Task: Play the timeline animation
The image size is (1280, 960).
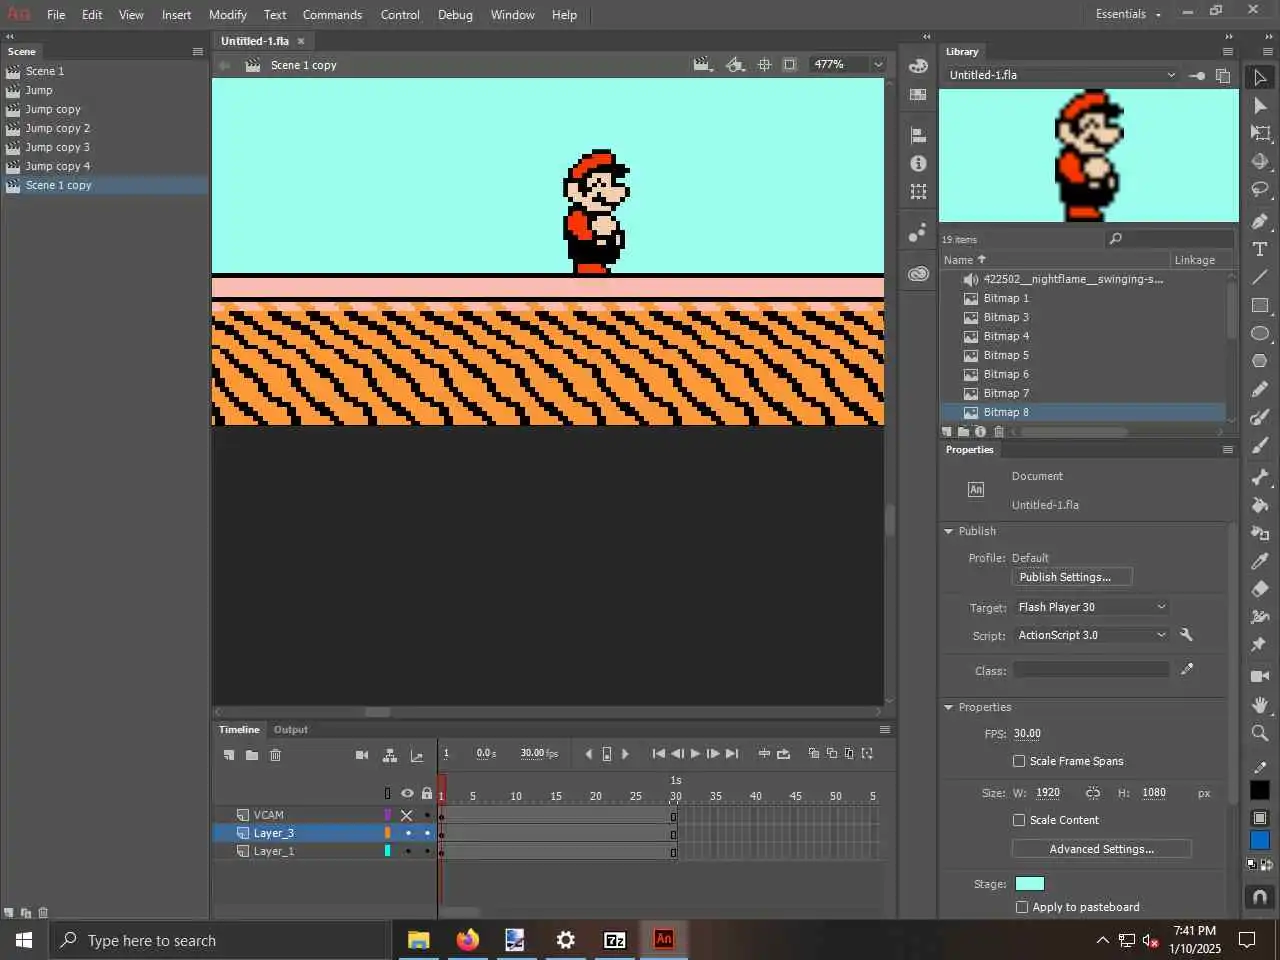Action: pyautogui.click(x=695, y=754)
